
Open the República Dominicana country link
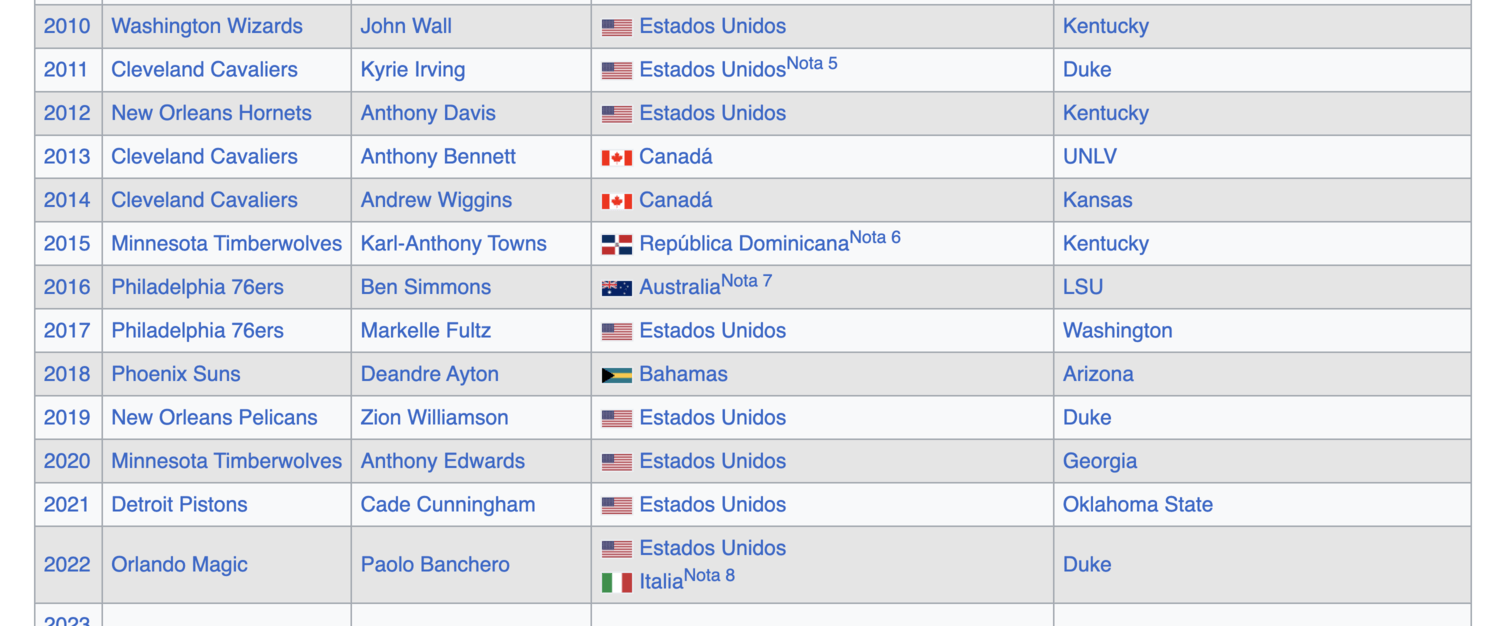[x=744, y=244]
